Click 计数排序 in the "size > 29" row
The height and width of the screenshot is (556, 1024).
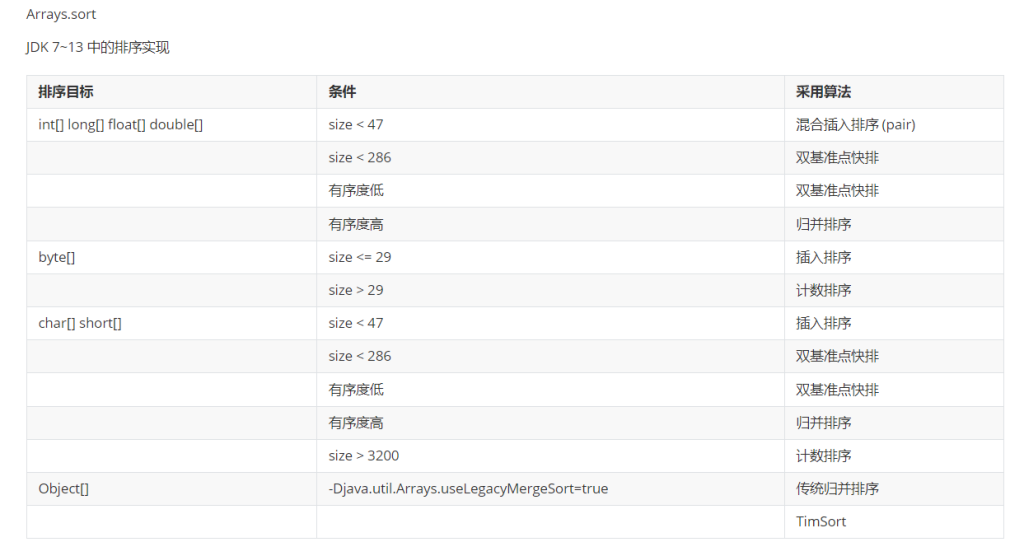[823, 290]
